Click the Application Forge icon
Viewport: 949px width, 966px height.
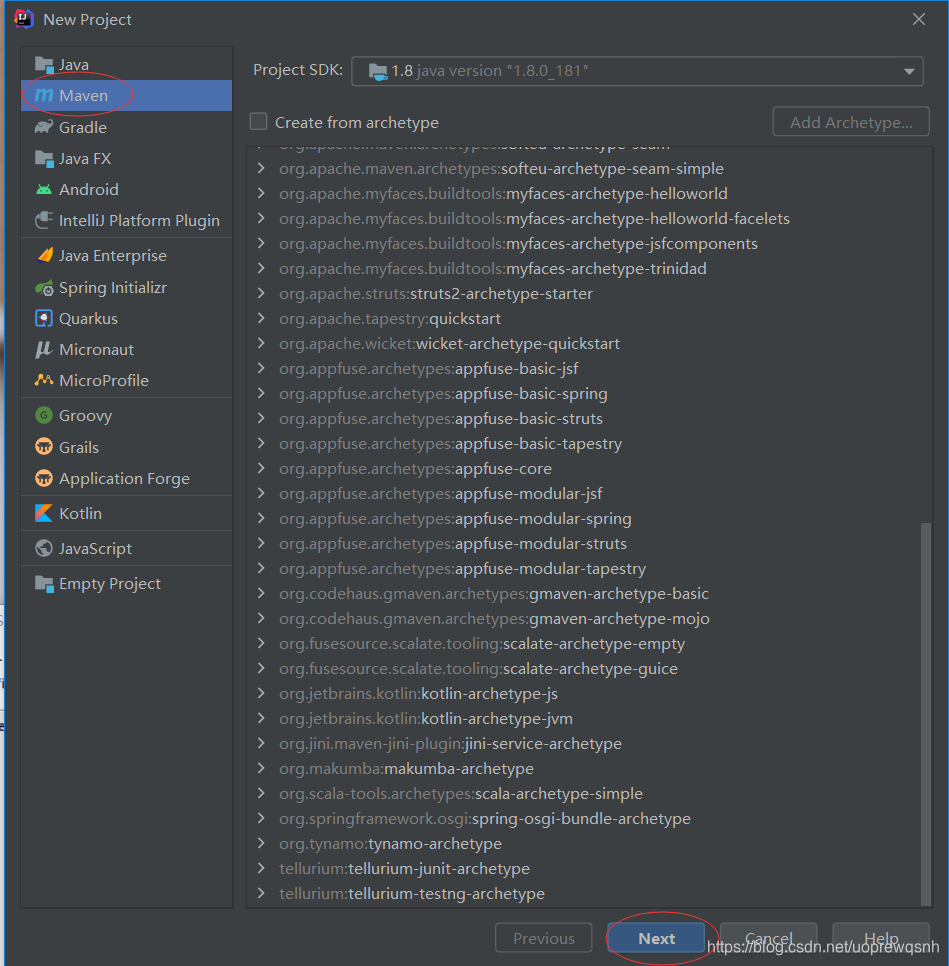[x=44, y=478]
